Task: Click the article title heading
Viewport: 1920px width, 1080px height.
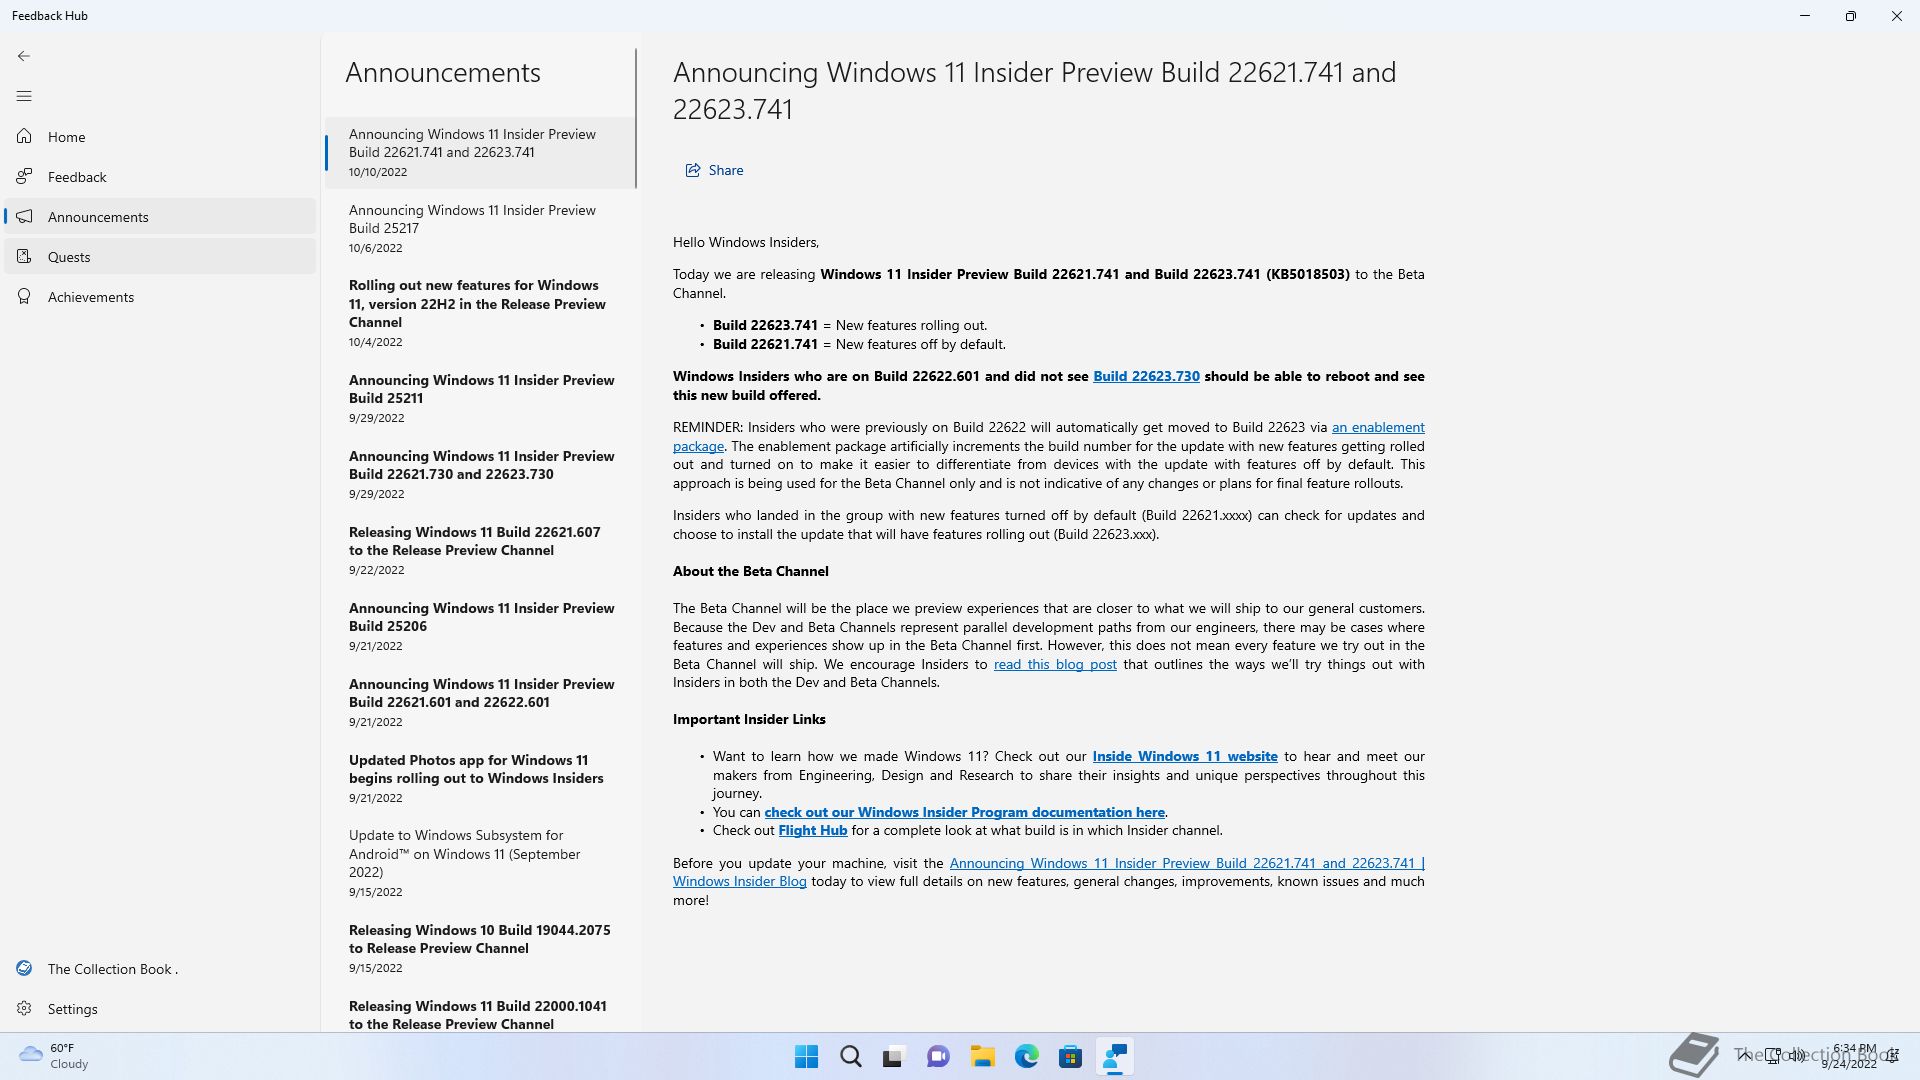Action: pyautogui.click(x=1034, y=90)
